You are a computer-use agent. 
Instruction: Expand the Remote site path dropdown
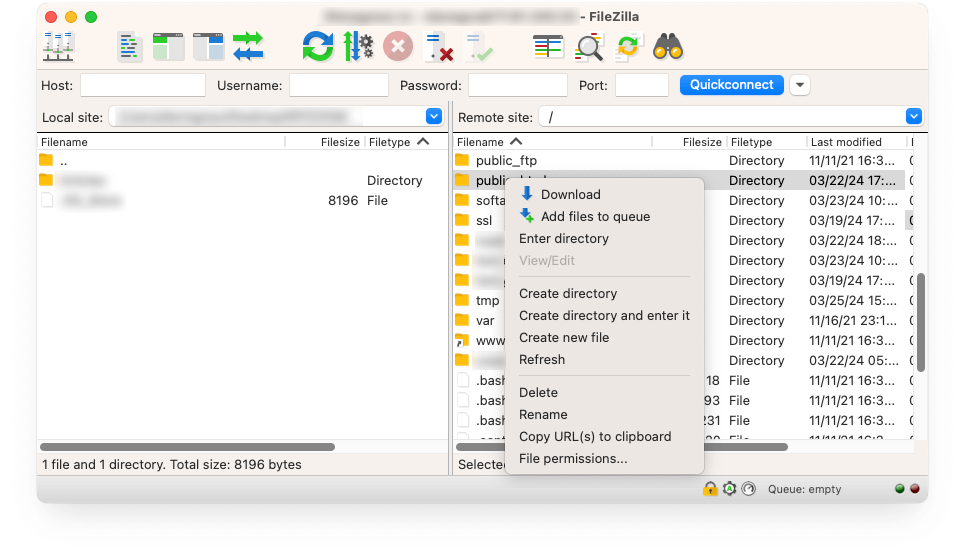click(914, 116)
